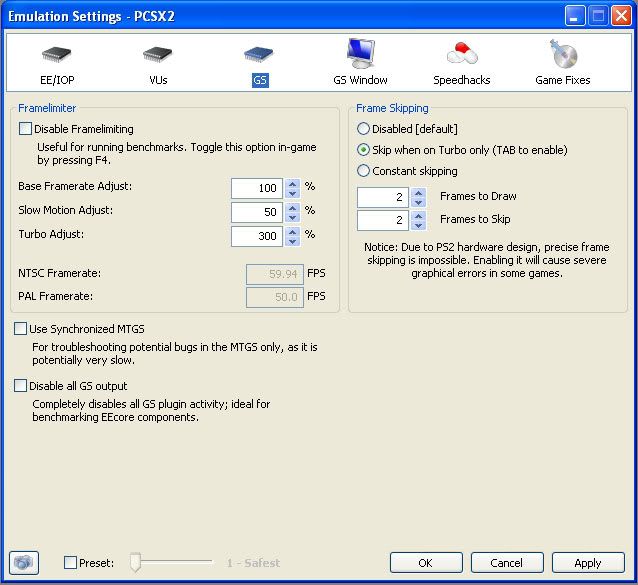This screenshot has height=585, width=638.
Task: Click the NTSC Framerate 59.94 field
Action: pyautogui.click(x=275, y=274)
